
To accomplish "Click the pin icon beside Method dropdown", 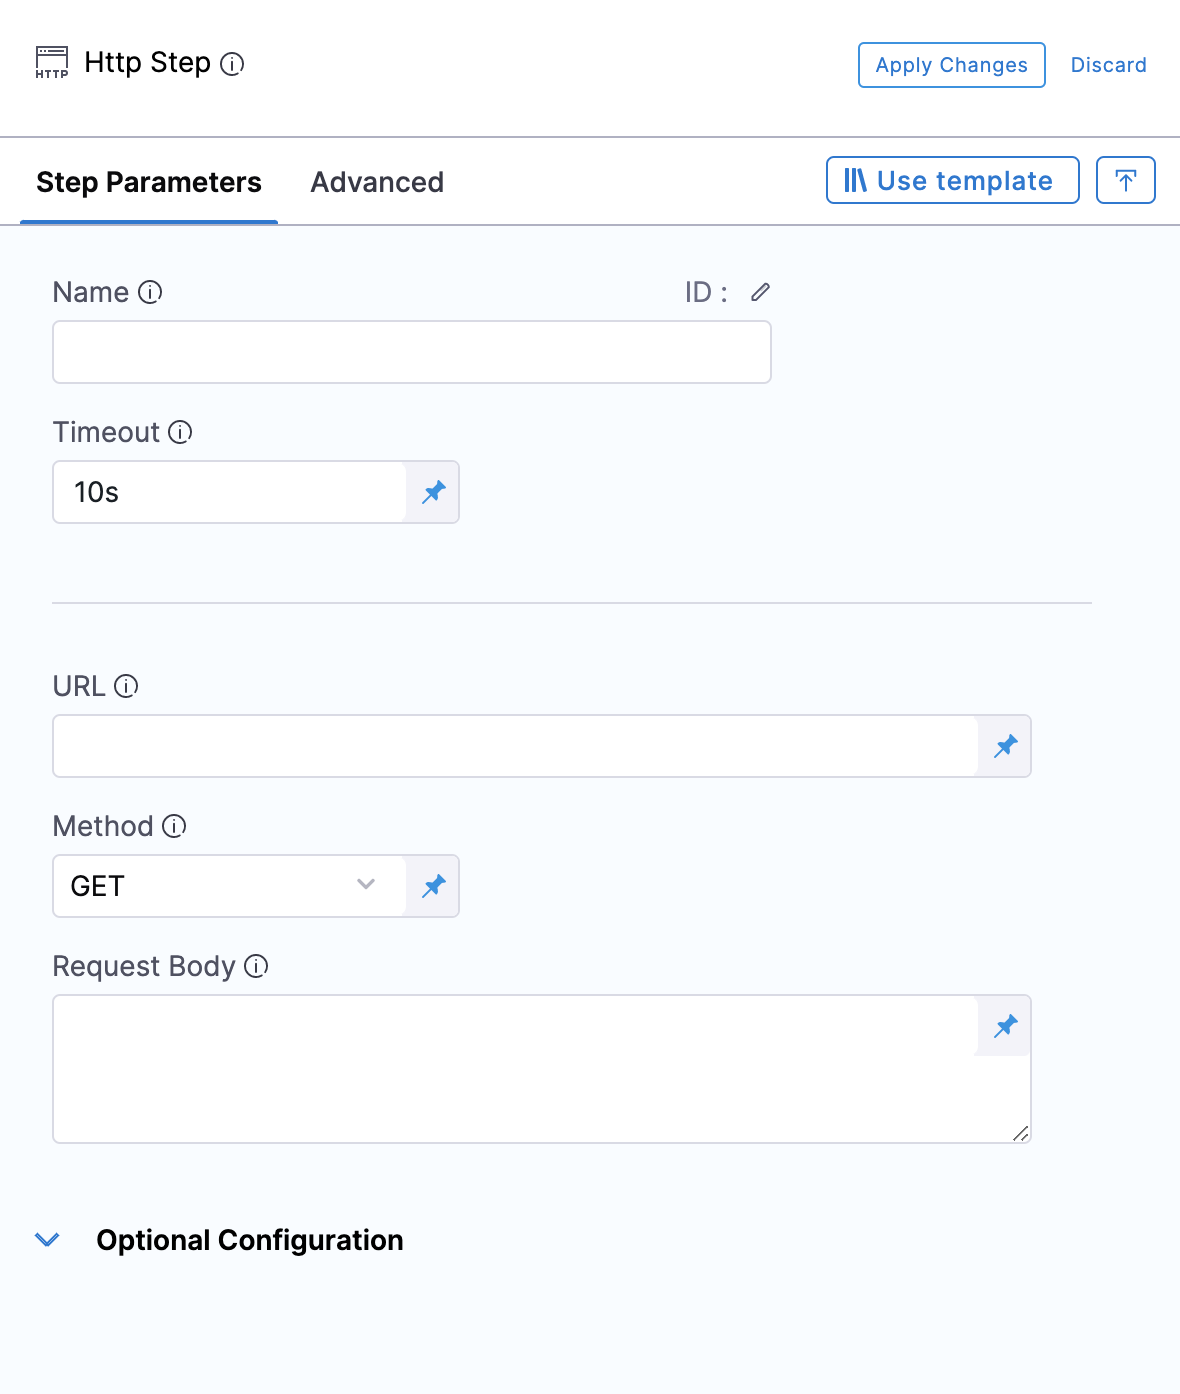I will (x=433, y=886).
